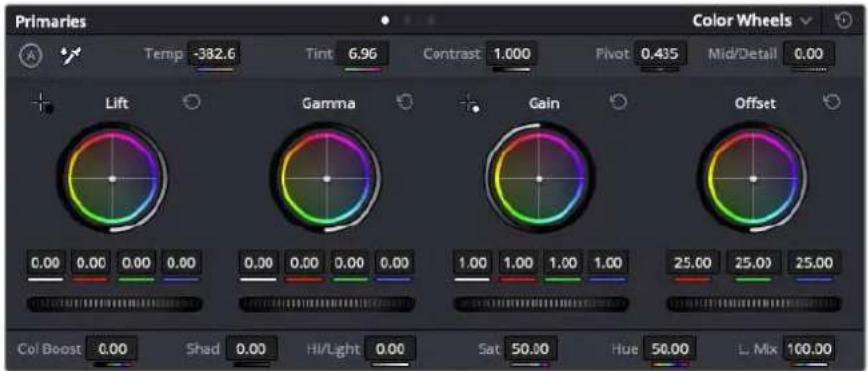Pick black point crosshair beside Lift
The width and height of the screenshot is (868, 371).
[42, 104]
